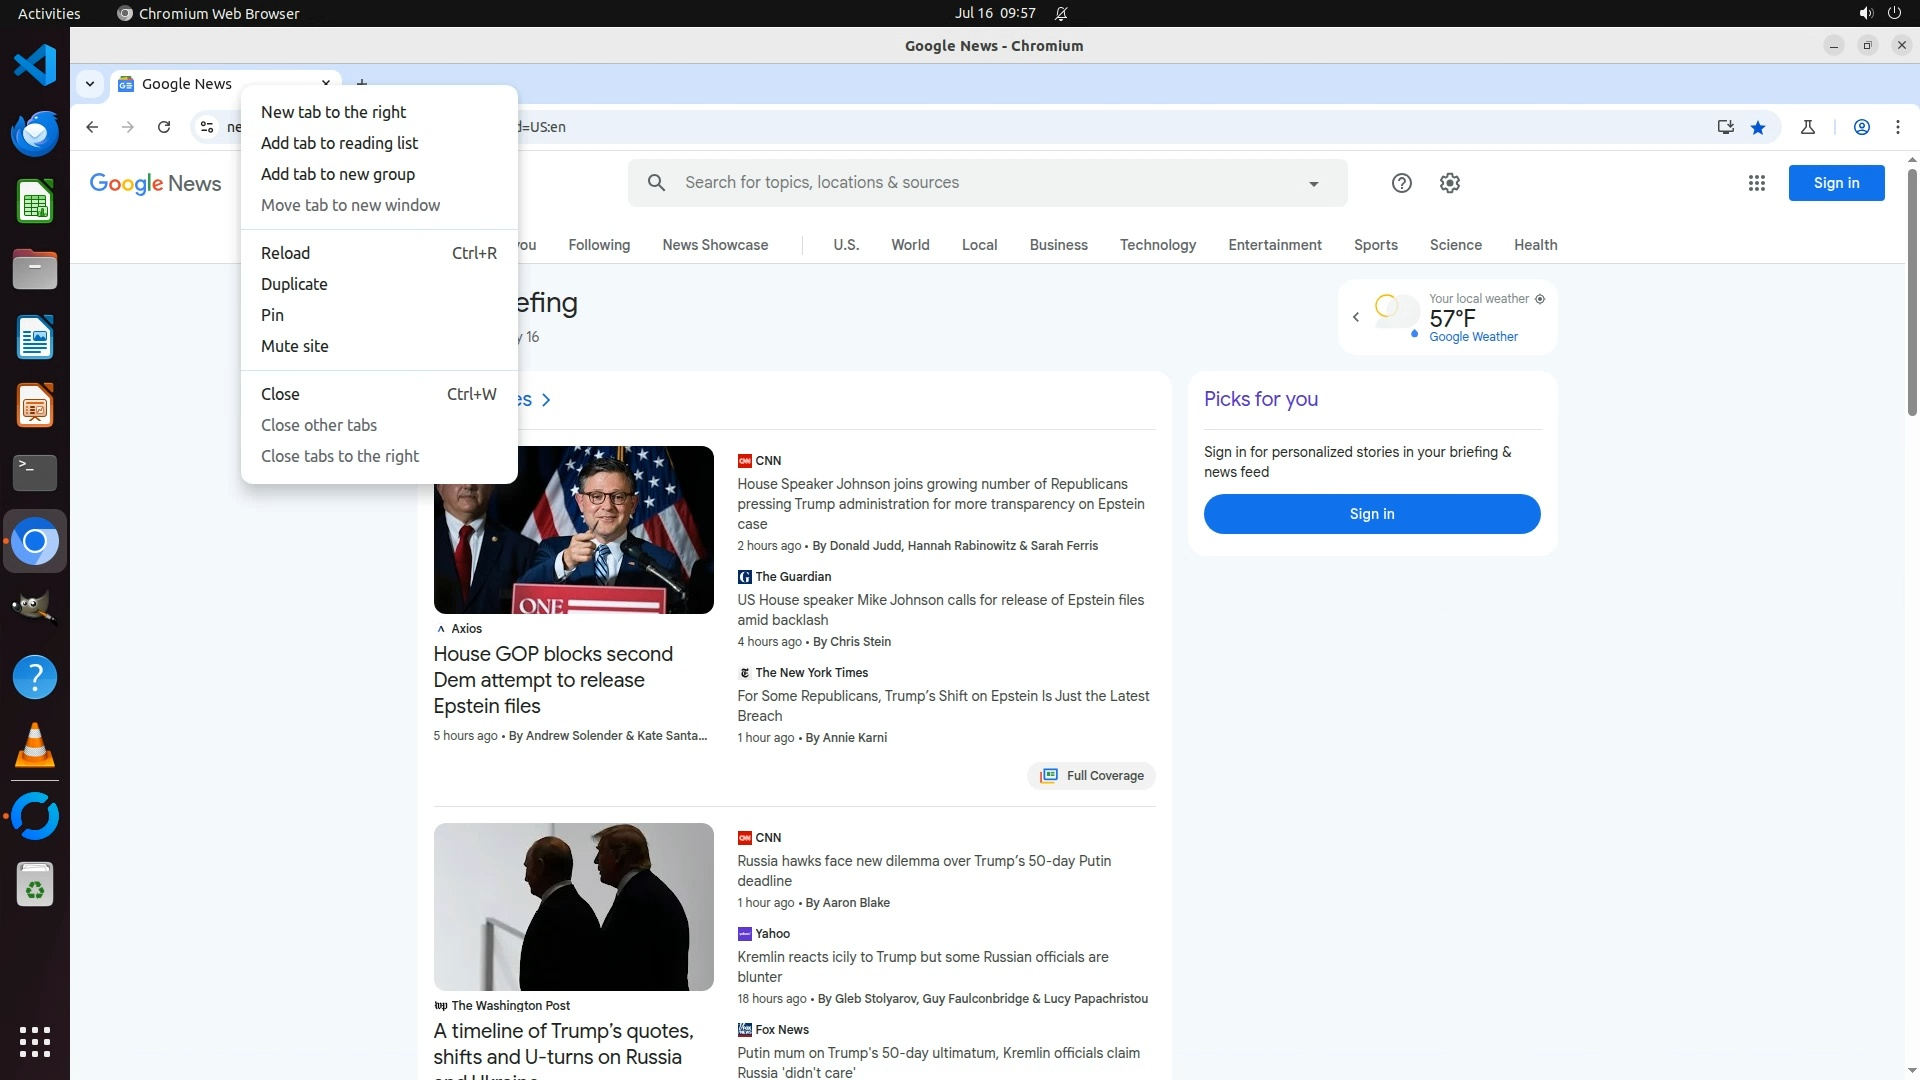Click the reload page icon
Image resolution: width=1920 pixels, height=1080 pixels.
(164, 127)
